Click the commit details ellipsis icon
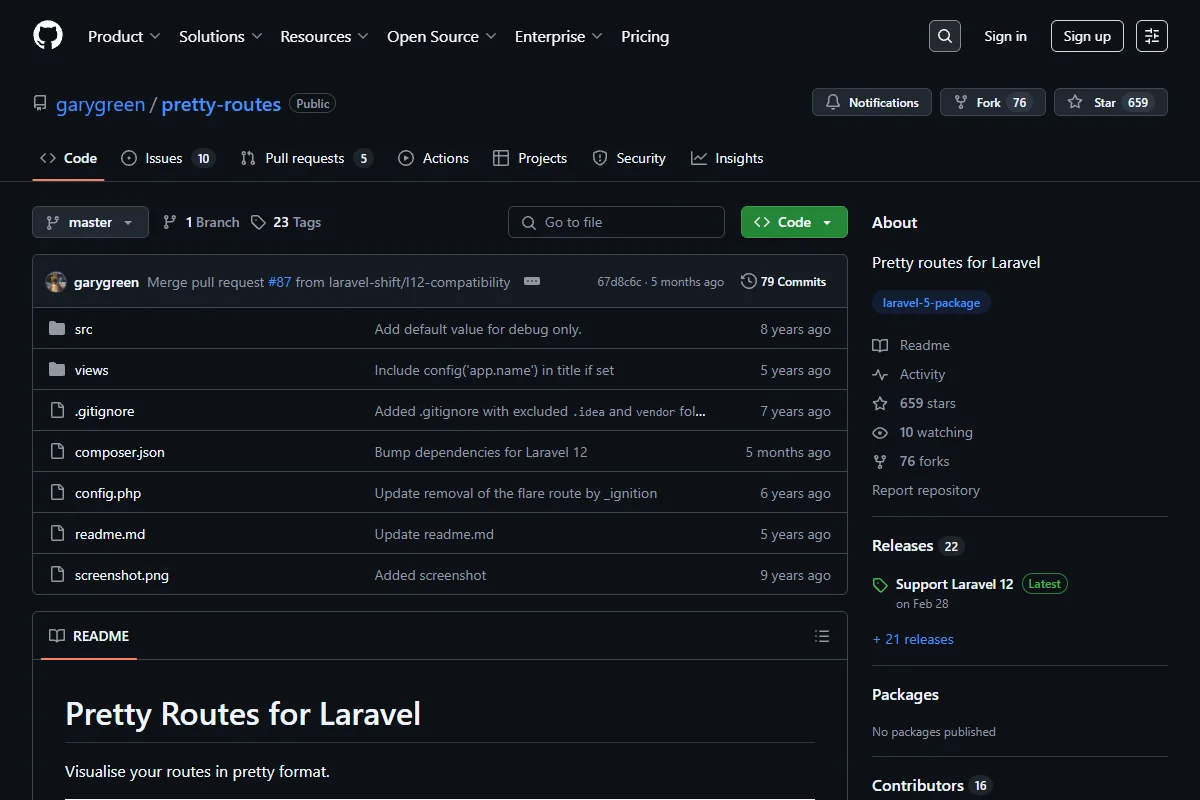The image size is (1200, 800). 532,282
